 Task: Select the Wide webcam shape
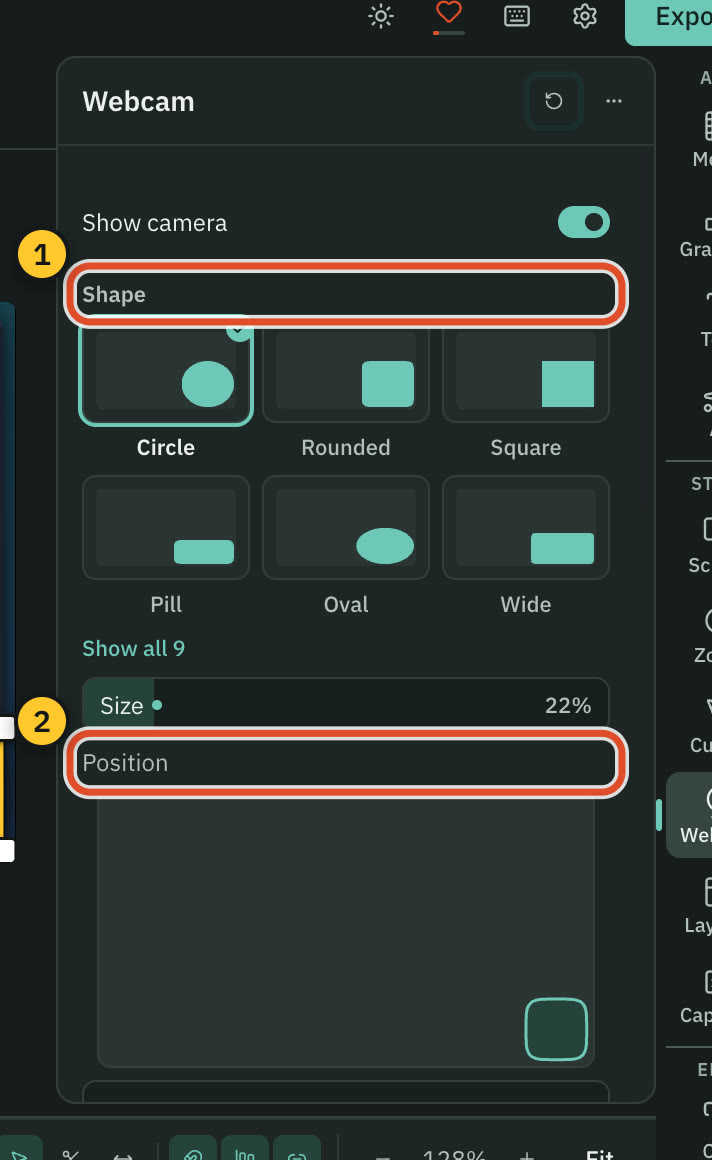coord(525,527)
